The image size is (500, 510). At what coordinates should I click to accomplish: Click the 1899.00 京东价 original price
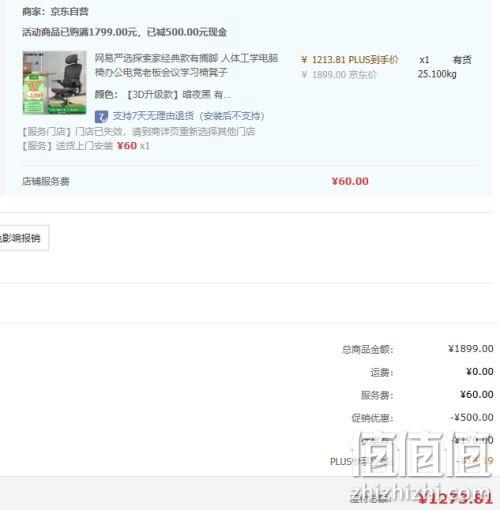[339, 74]
